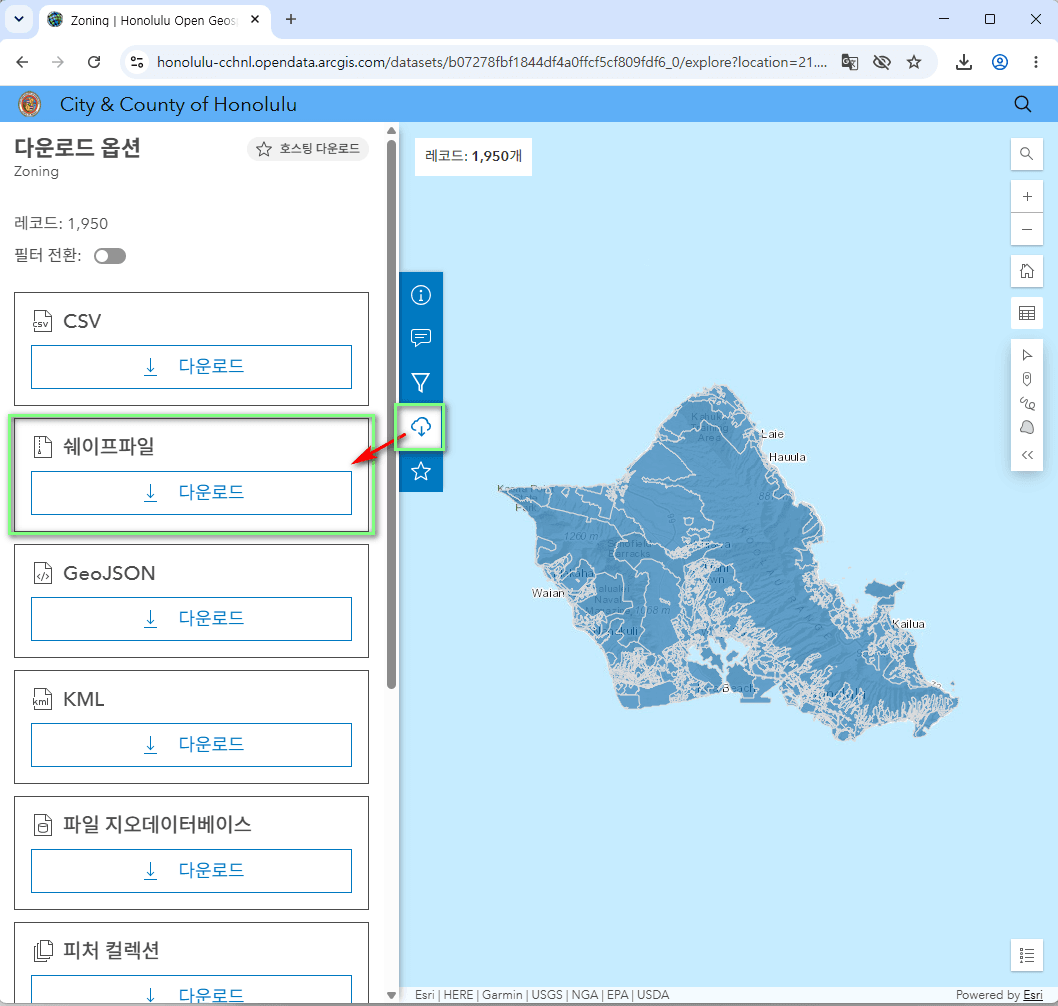Click the site search icon in header

pyautogui.click(x=1022, y=104)
